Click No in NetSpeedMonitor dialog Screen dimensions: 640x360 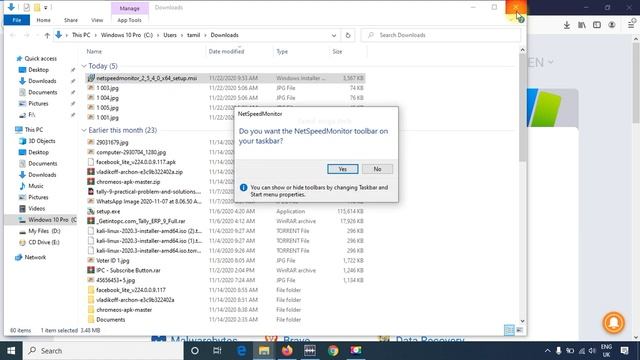(377, 169)
